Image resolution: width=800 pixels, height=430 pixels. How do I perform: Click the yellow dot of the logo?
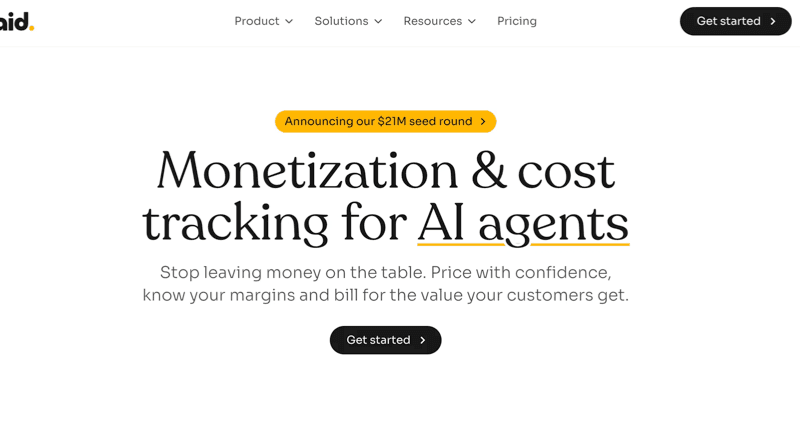[32, 27]
